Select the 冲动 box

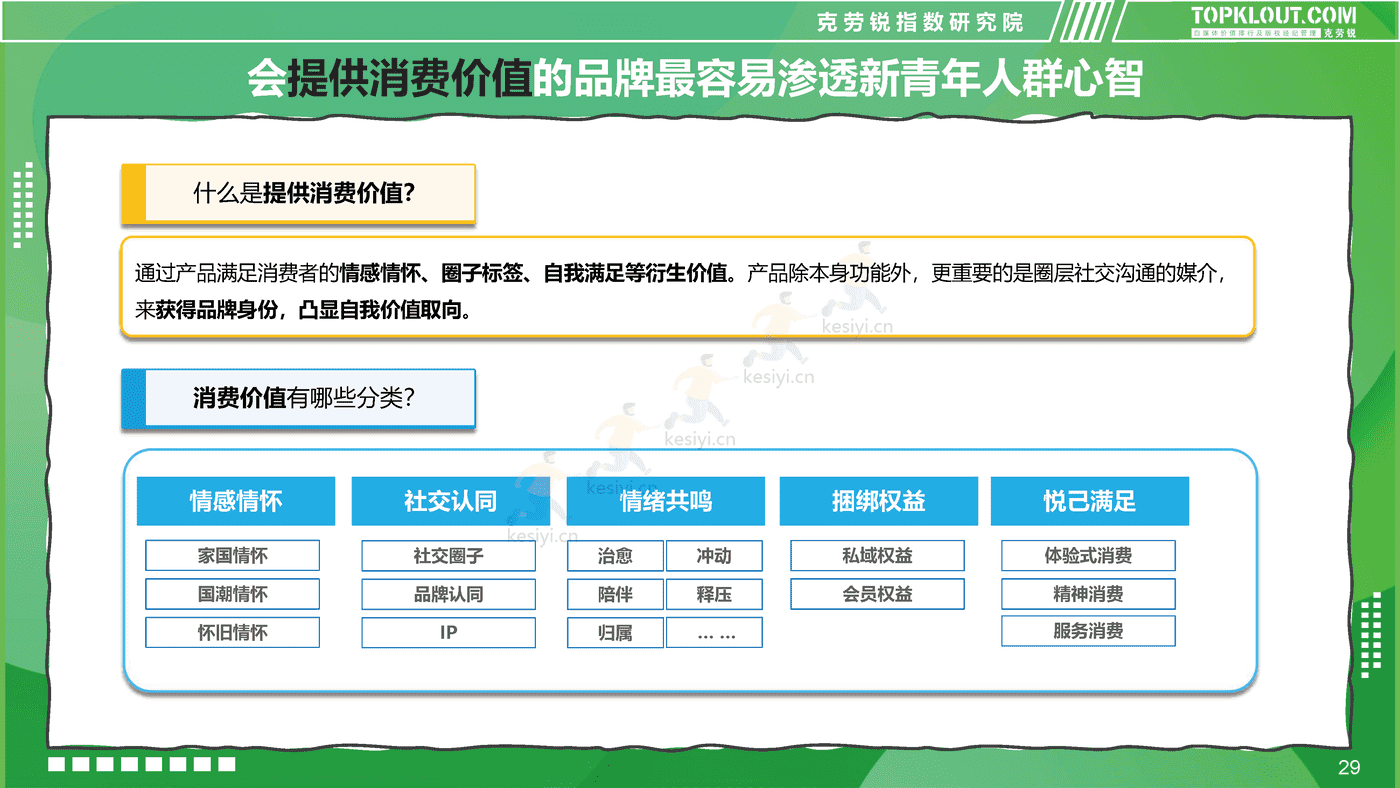pyautogui.click(x=714, y=556)
